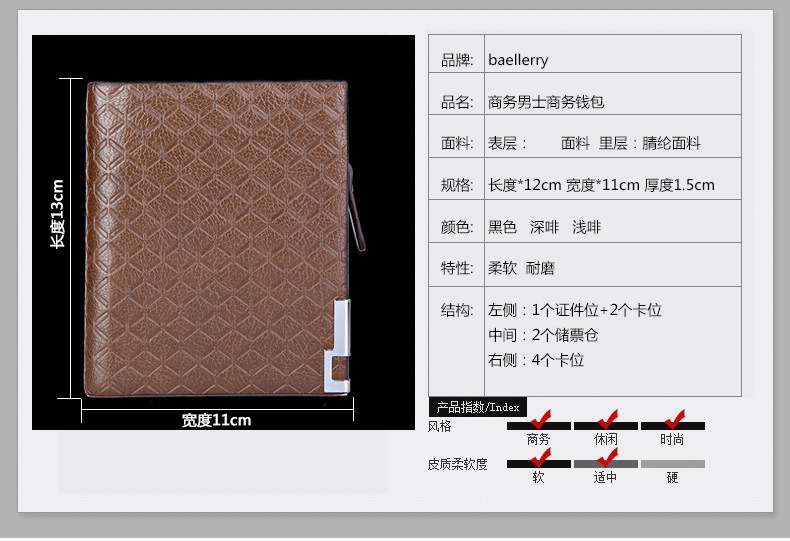Click the red checkmark above 软
The height and width of the screenshot is (541, 790).
coord(541,457)
